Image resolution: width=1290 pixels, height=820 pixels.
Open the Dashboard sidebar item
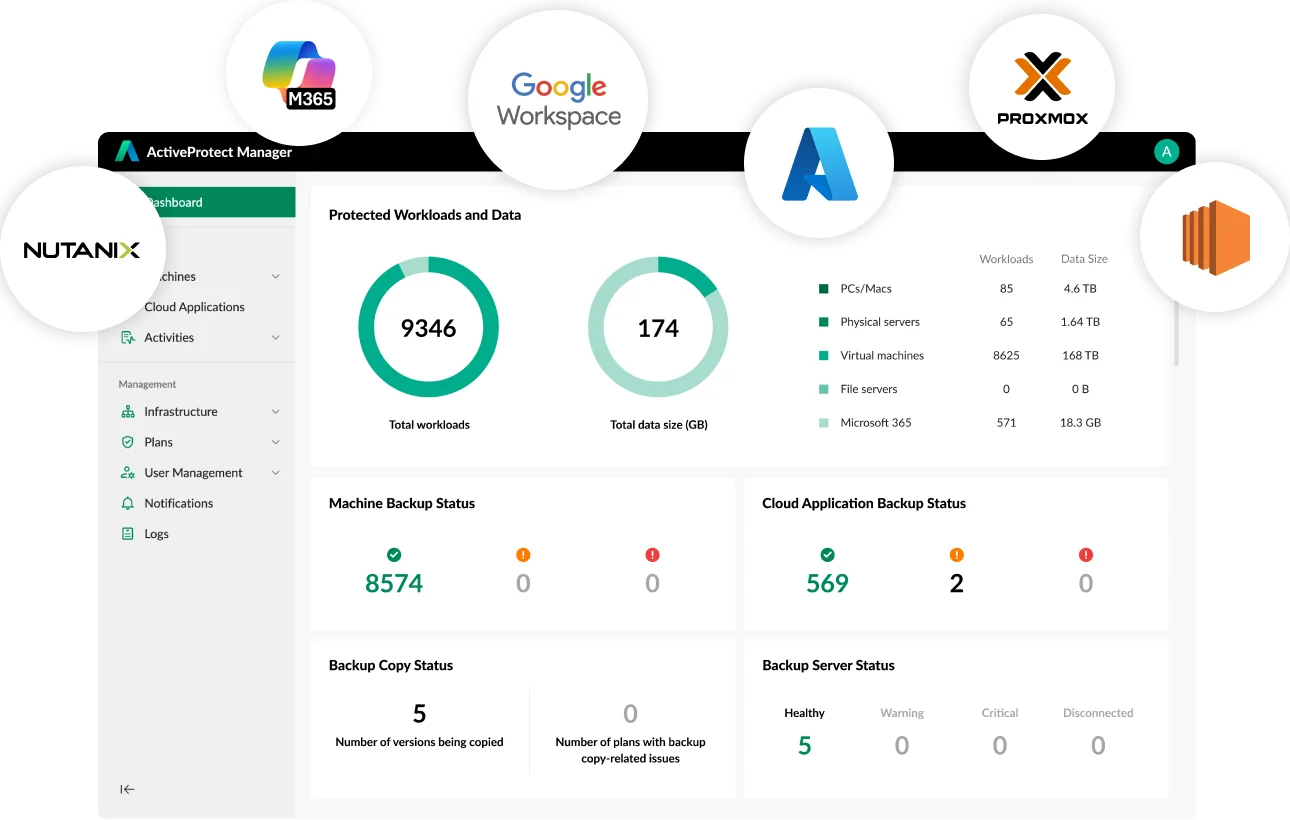tap(197, 202)
